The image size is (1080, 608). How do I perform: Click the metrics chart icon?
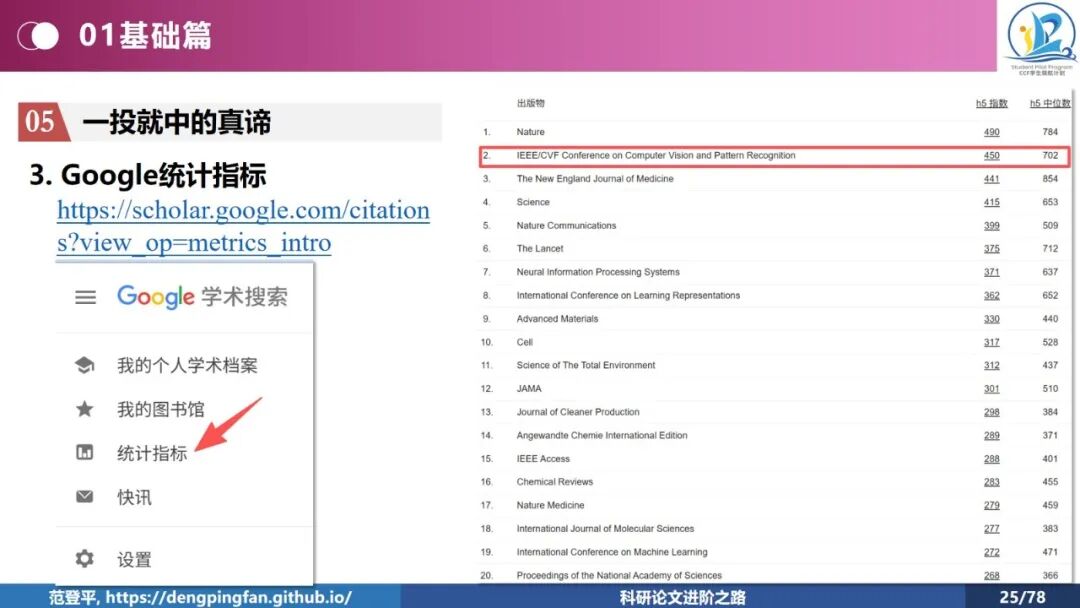(85, 452)
